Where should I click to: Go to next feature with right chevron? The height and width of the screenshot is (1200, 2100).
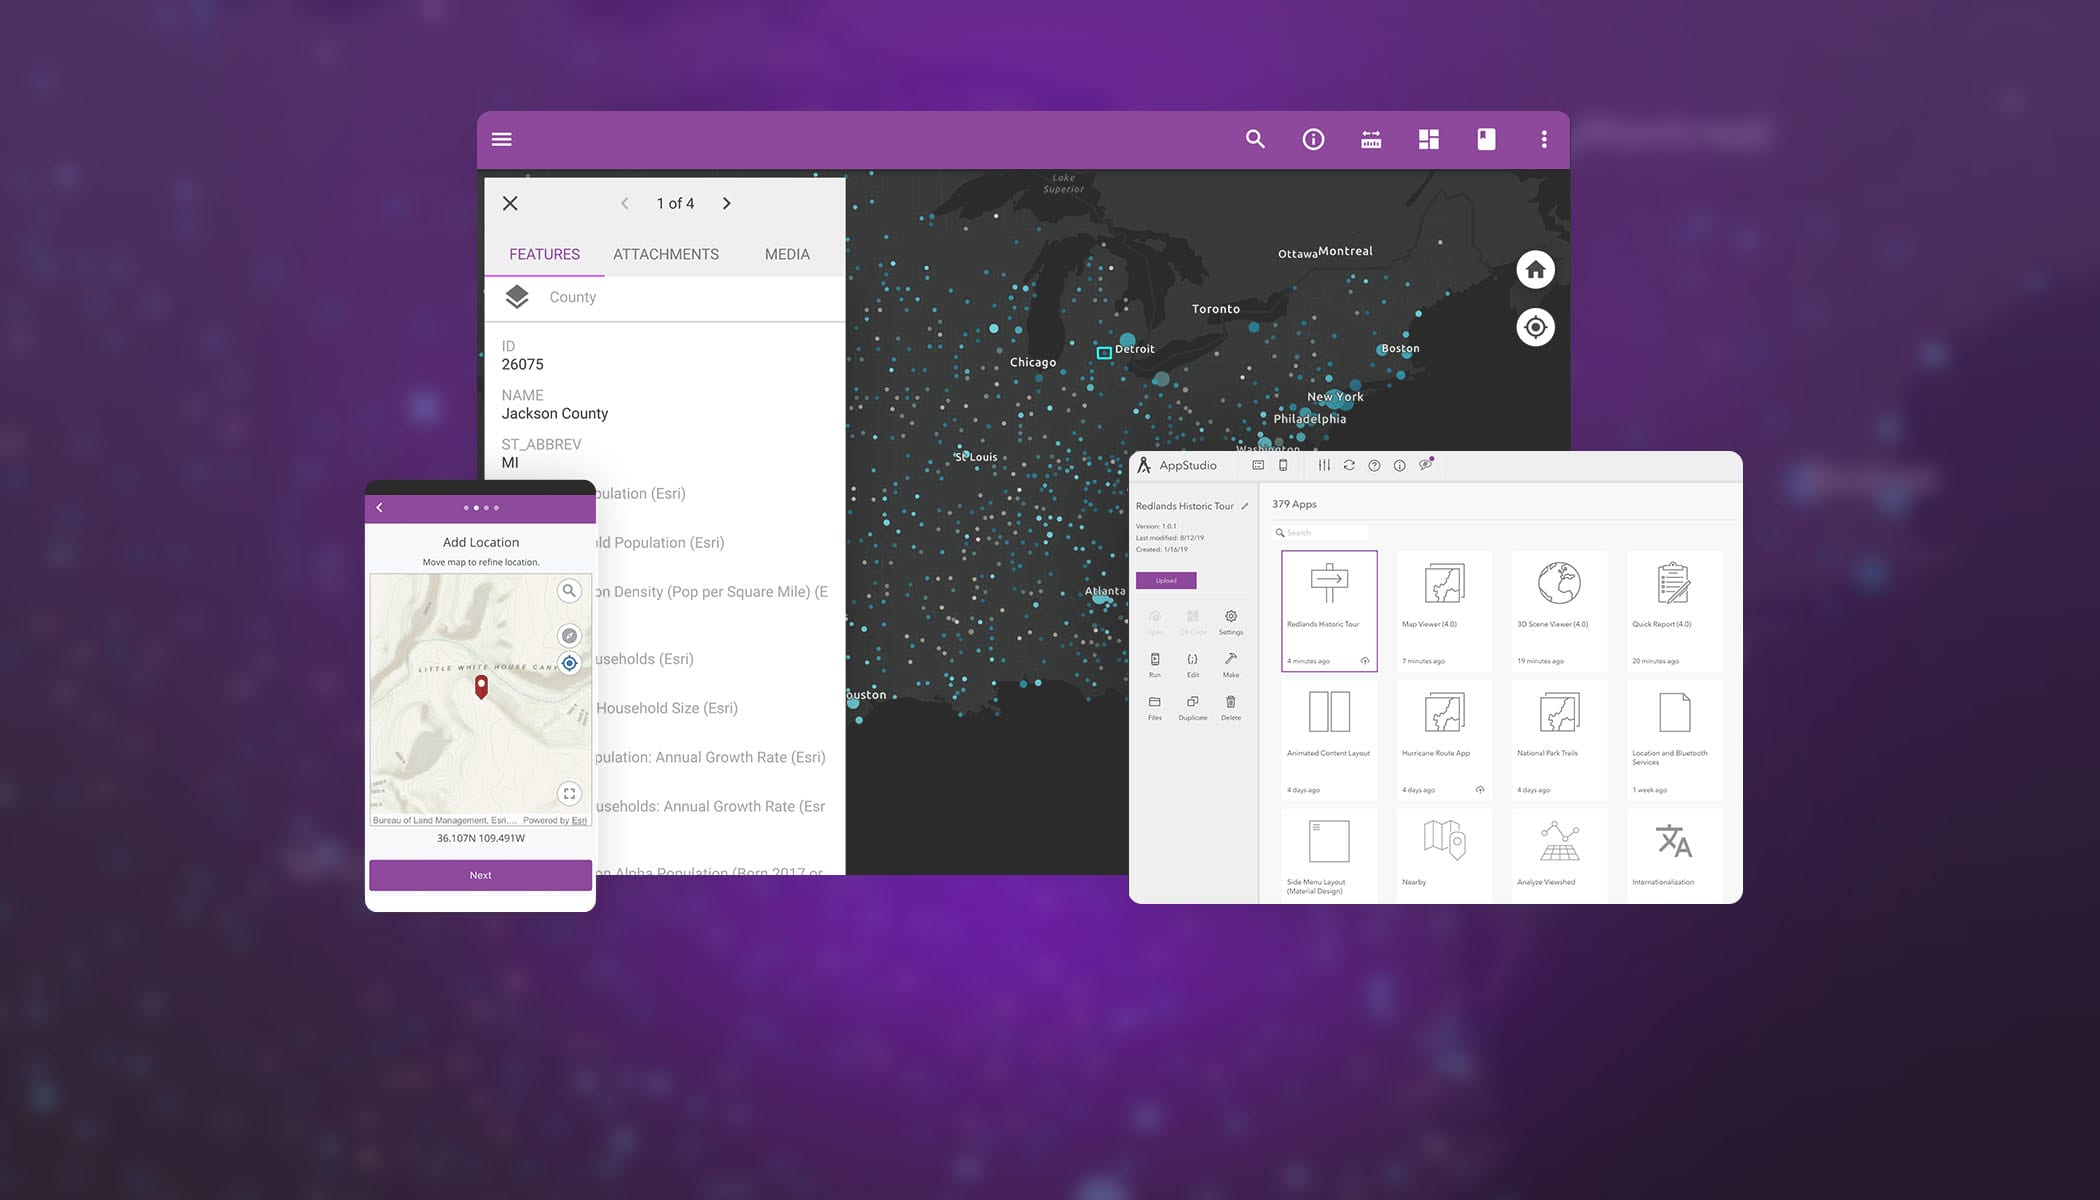point(727,203)
